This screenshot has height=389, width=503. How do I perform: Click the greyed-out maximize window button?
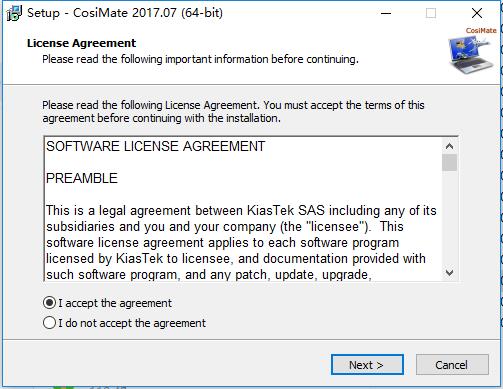(431, 13)
